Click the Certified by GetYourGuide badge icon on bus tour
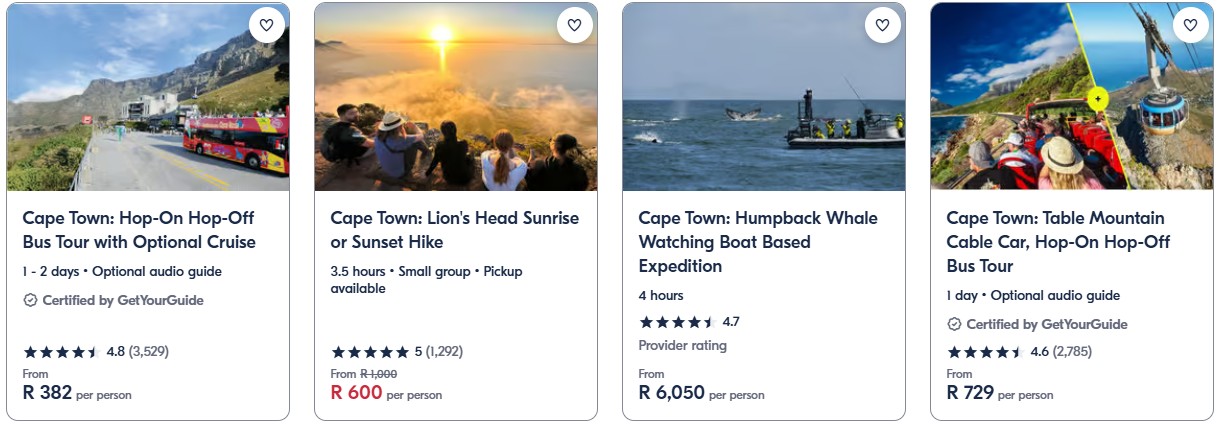Screen dimensions: 1217x425 click(30, 300)
